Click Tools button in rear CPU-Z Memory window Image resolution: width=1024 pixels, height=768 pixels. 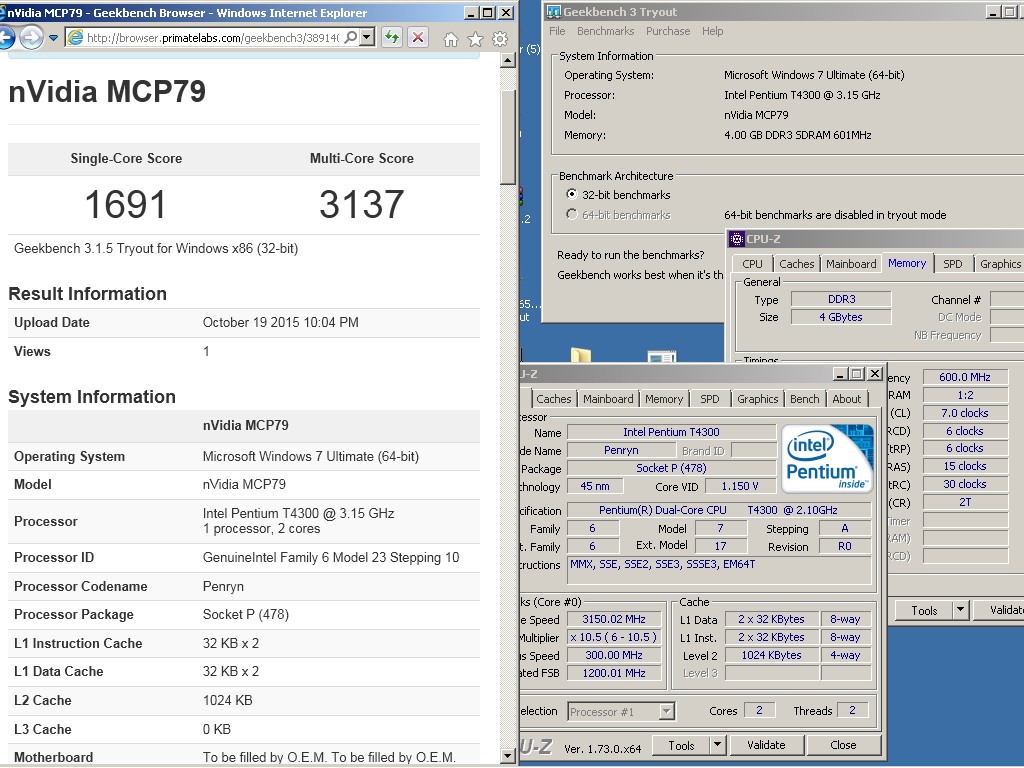[x=924, y=611]
